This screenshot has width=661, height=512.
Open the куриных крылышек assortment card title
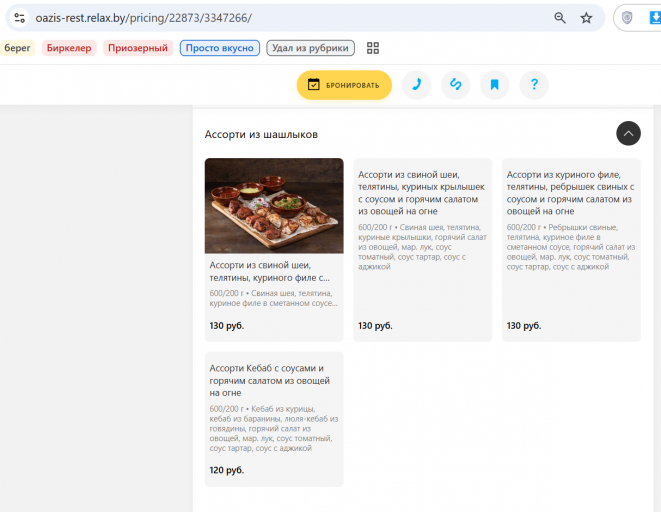[422, 193]
